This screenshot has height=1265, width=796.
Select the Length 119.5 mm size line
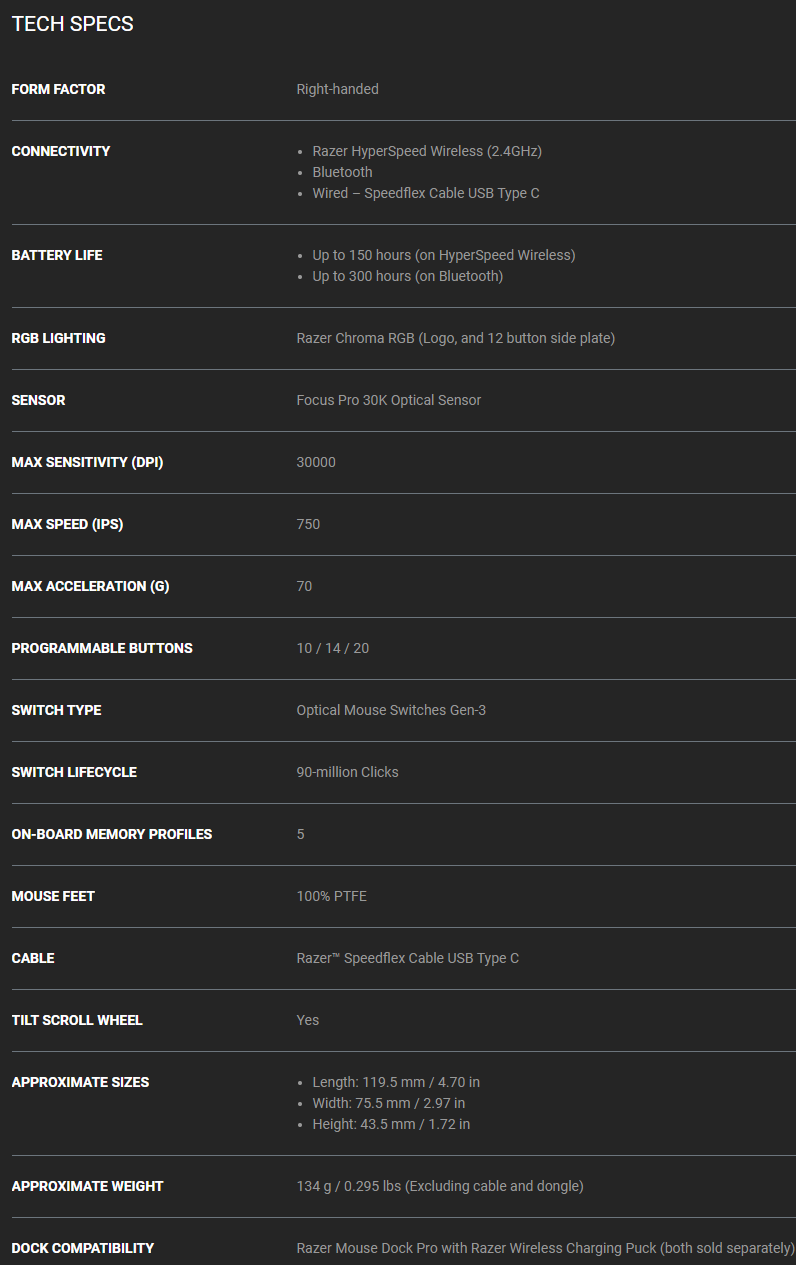click(396, 1082)
